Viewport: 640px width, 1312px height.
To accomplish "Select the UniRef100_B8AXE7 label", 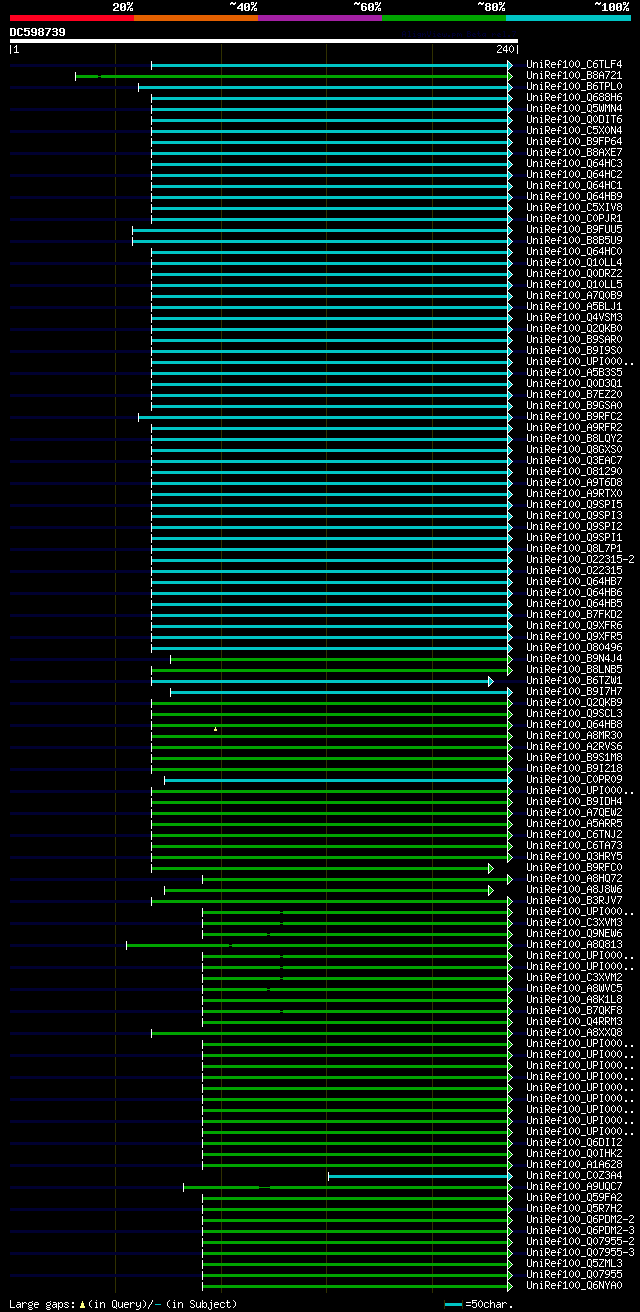I will pyautogui.click(x=574, y=153).
